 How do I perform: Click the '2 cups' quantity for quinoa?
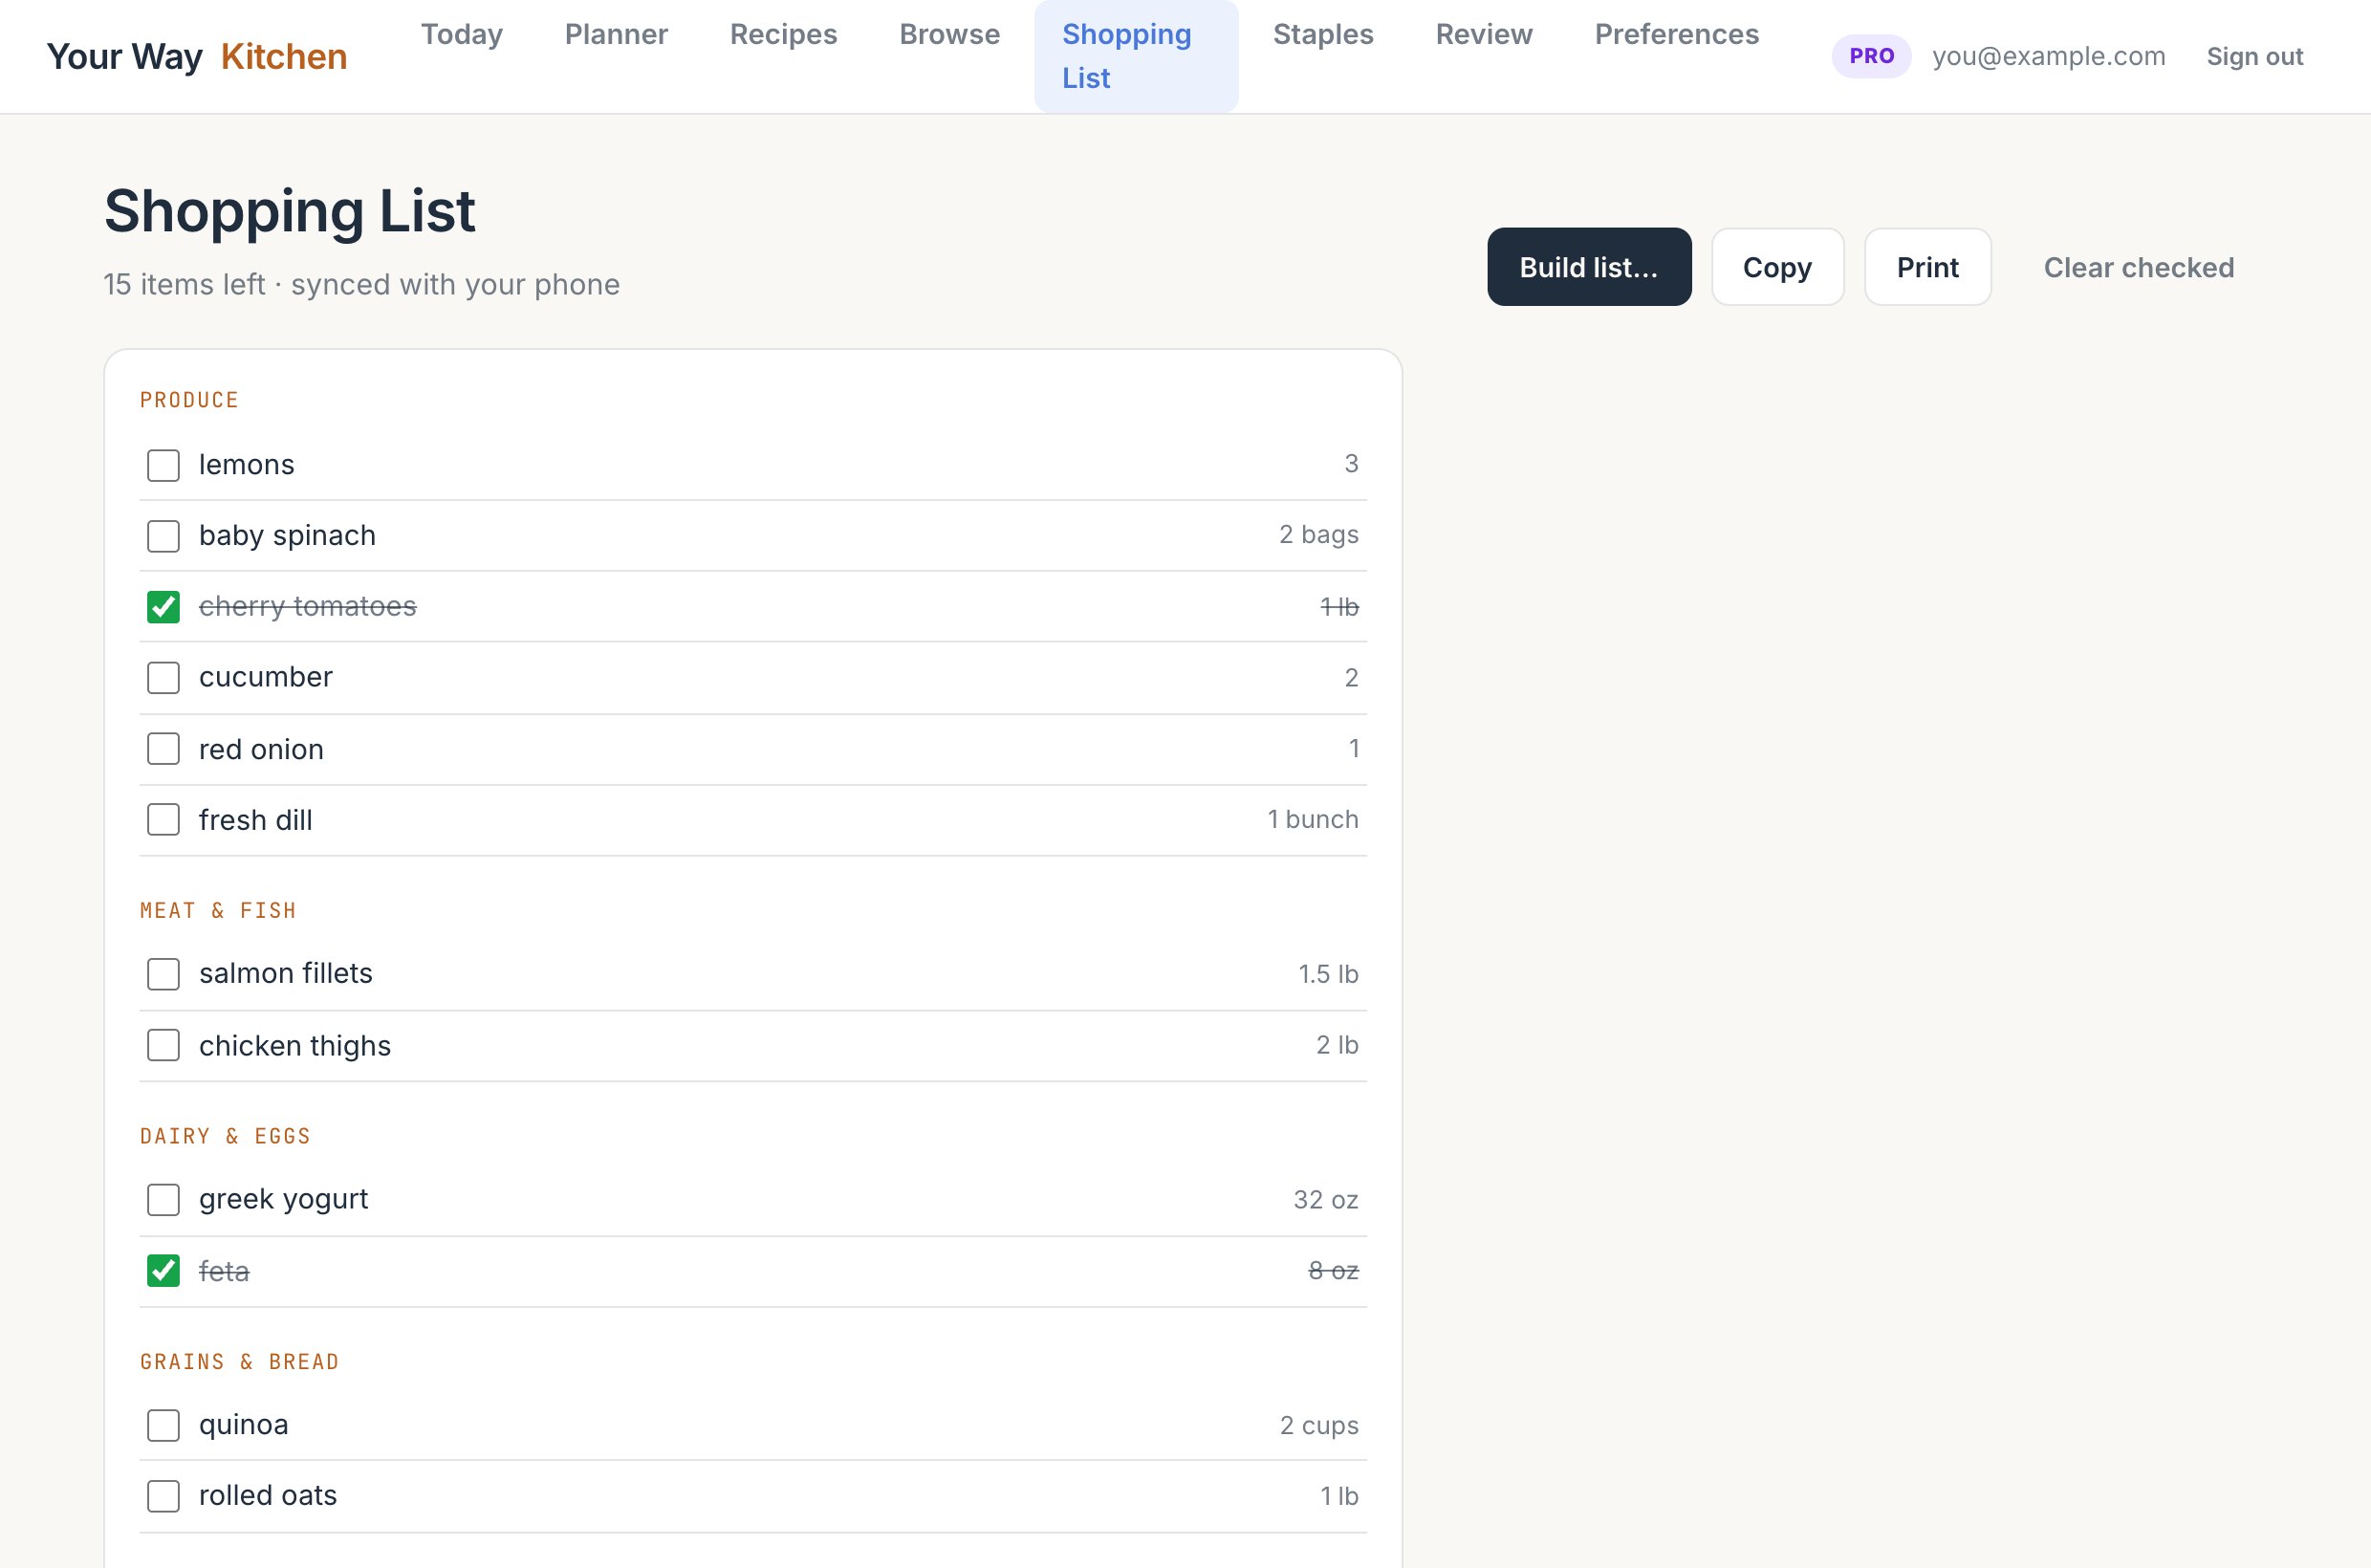[1319, 1425]
